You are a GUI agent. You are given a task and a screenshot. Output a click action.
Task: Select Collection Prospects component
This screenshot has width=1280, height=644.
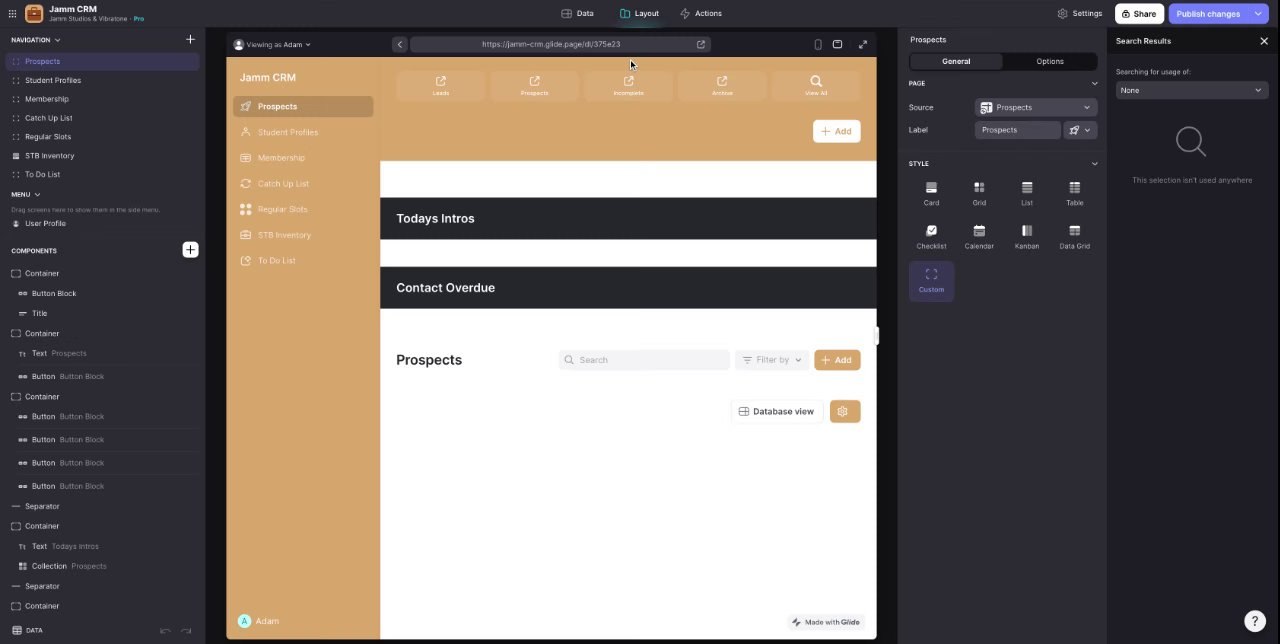point(102,566)
